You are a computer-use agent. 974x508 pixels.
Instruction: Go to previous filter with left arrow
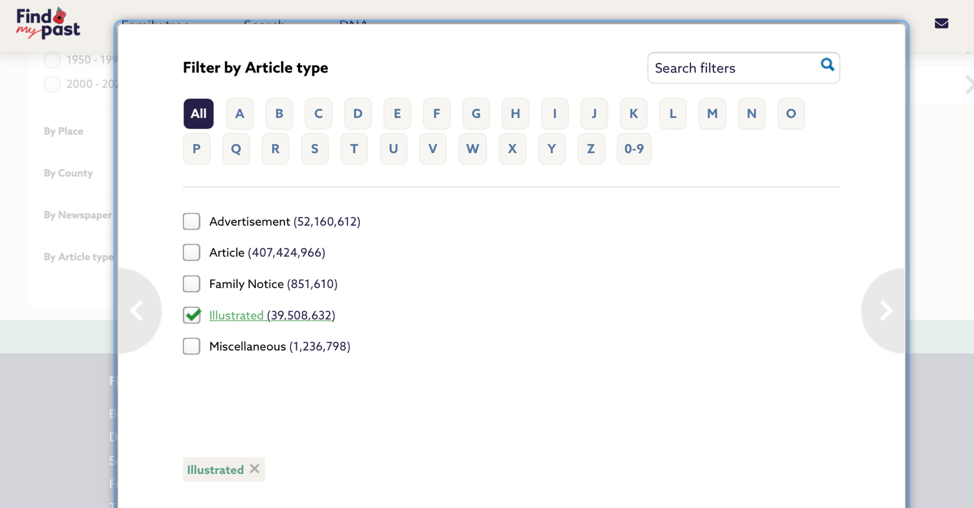(137, 311)
